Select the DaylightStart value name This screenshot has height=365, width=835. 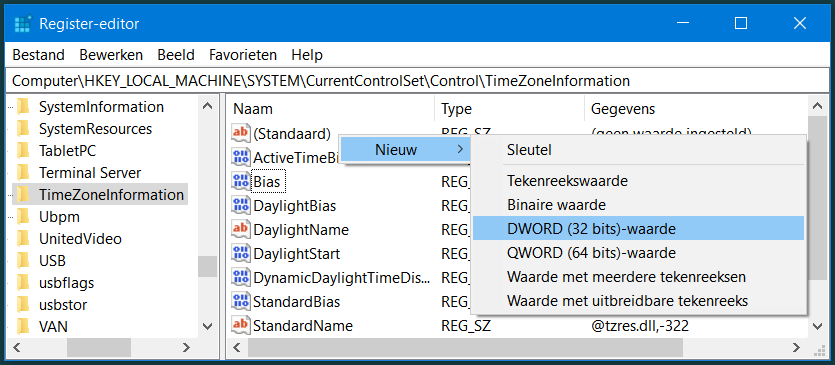pos(297,254)
